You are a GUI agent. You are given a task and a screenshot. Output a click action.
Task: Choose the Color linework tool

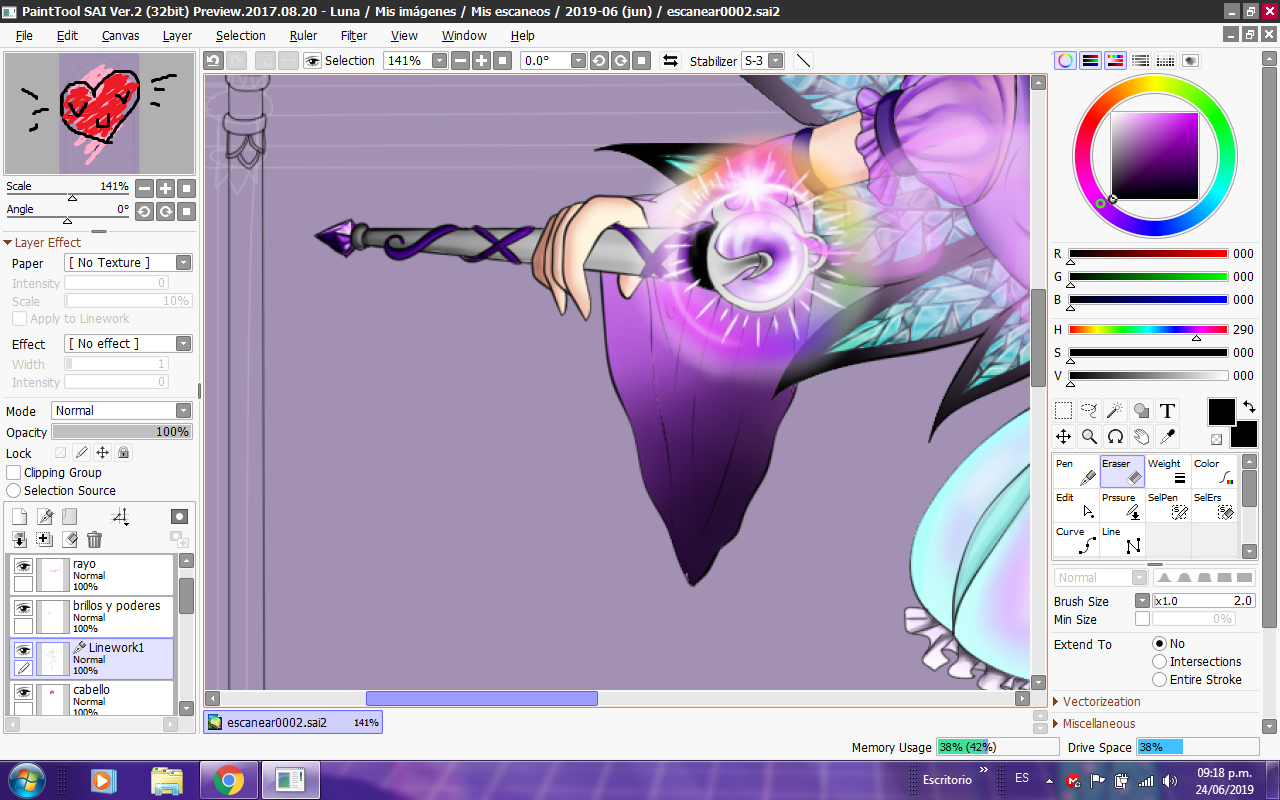[1214, 472]
